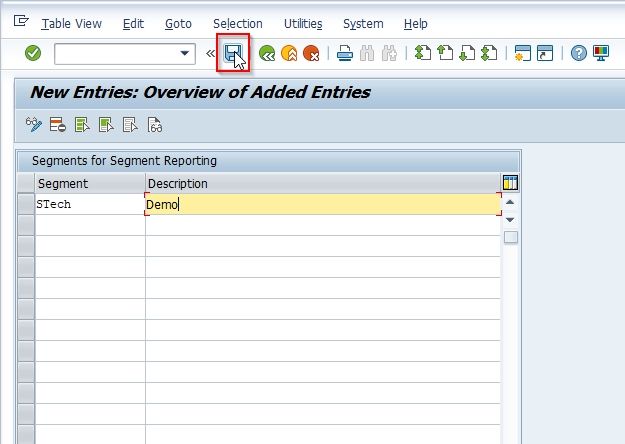
Task: Open the Edit menu
Action: pyautogui.click(x=133, y=24)
